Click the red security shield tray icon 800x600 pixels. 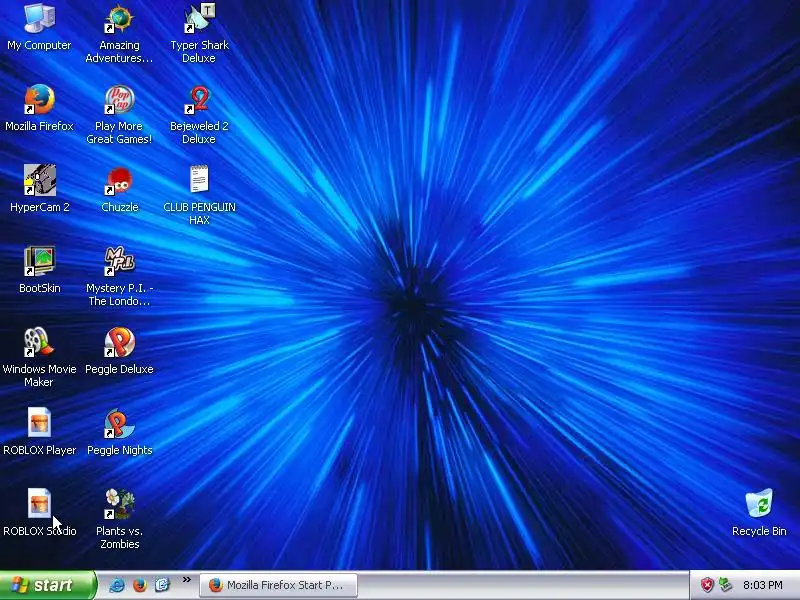click(707, 585)
